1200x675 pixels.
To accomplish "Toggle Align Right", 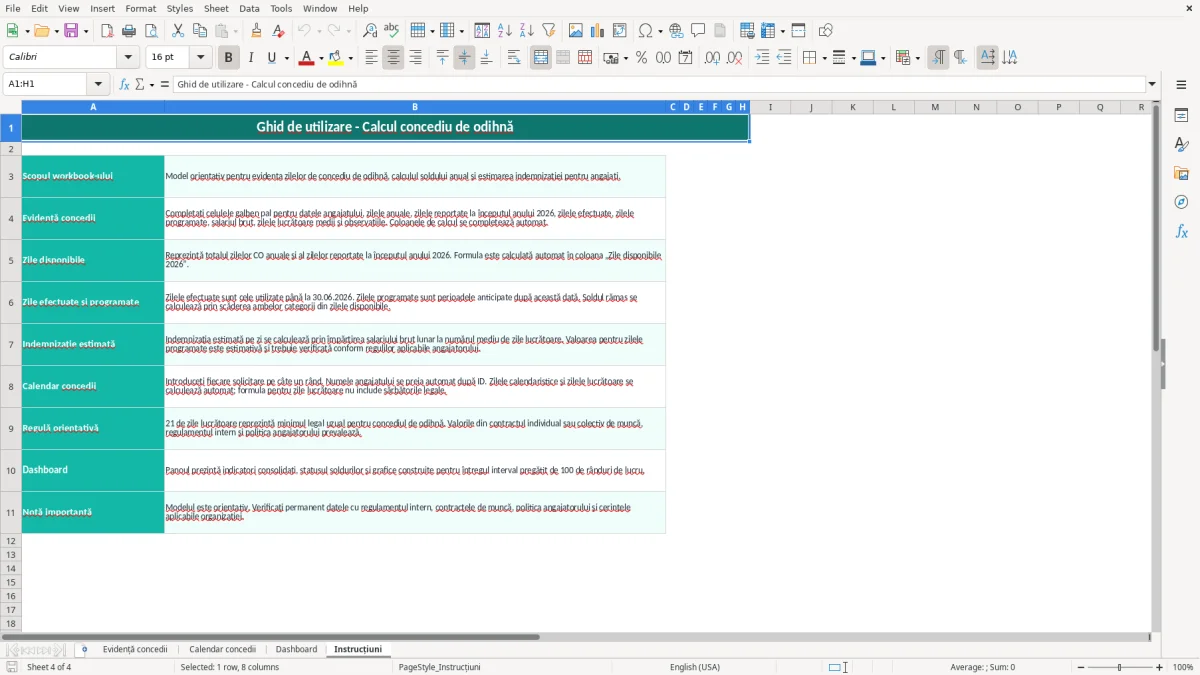I will (x=415, y=58).
